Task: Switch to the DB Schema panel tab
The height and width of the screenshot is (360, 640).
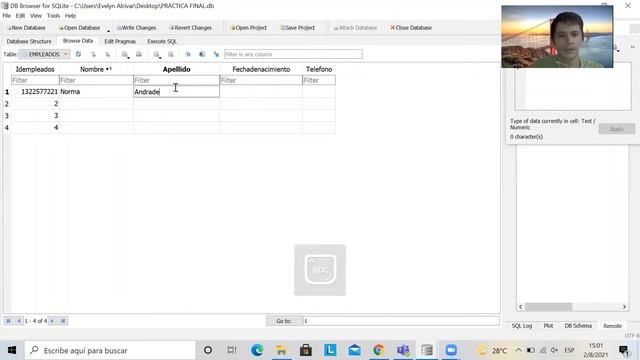Action: (578, 326)
